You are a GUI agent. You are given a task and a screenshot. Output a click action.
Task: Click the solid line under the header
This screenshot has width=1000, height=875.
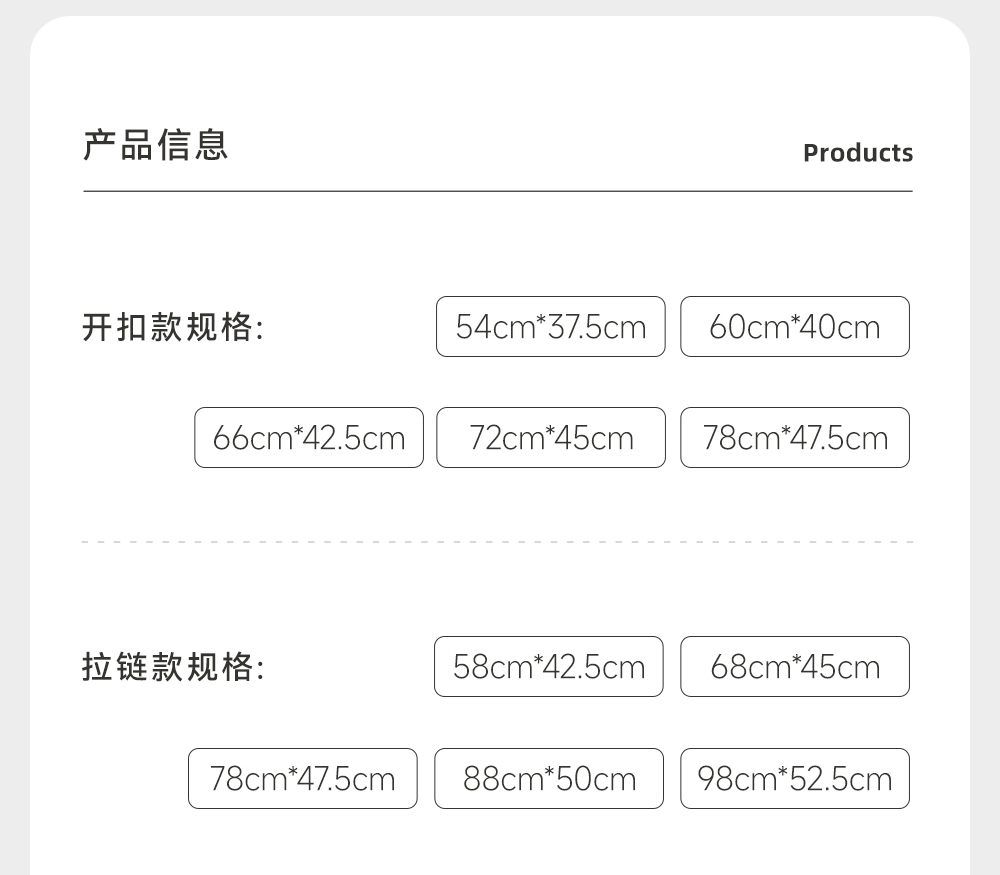click(498, 191)
